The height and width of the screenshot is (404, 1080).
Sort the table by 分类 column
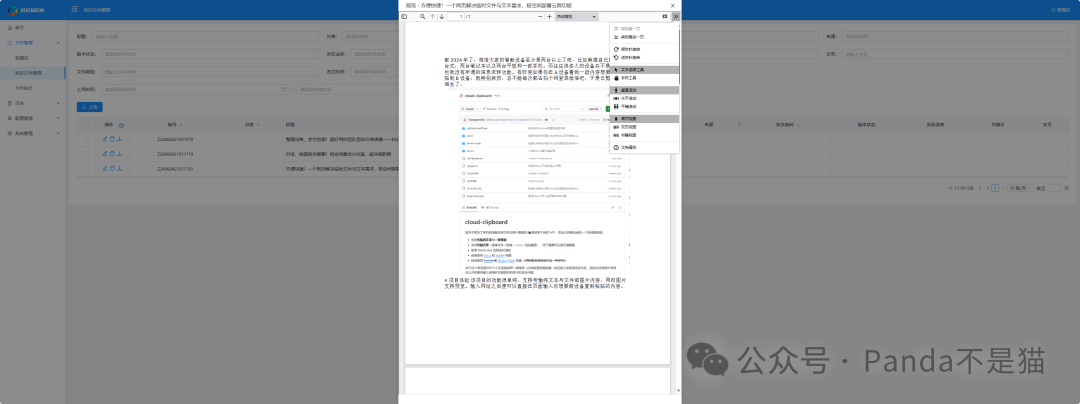[x=256, y=125]
